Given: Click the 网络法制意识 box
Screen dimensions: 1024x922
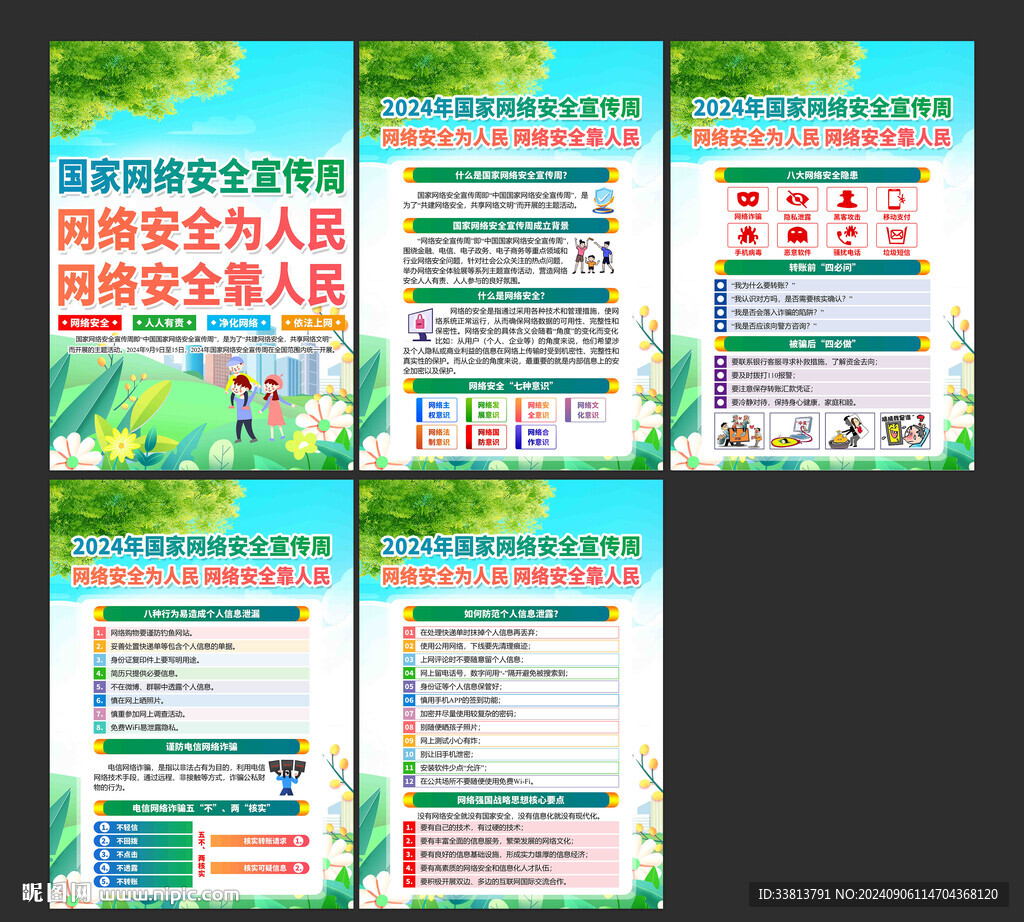Looking at the screenshot, I should (x=437, y=437).
